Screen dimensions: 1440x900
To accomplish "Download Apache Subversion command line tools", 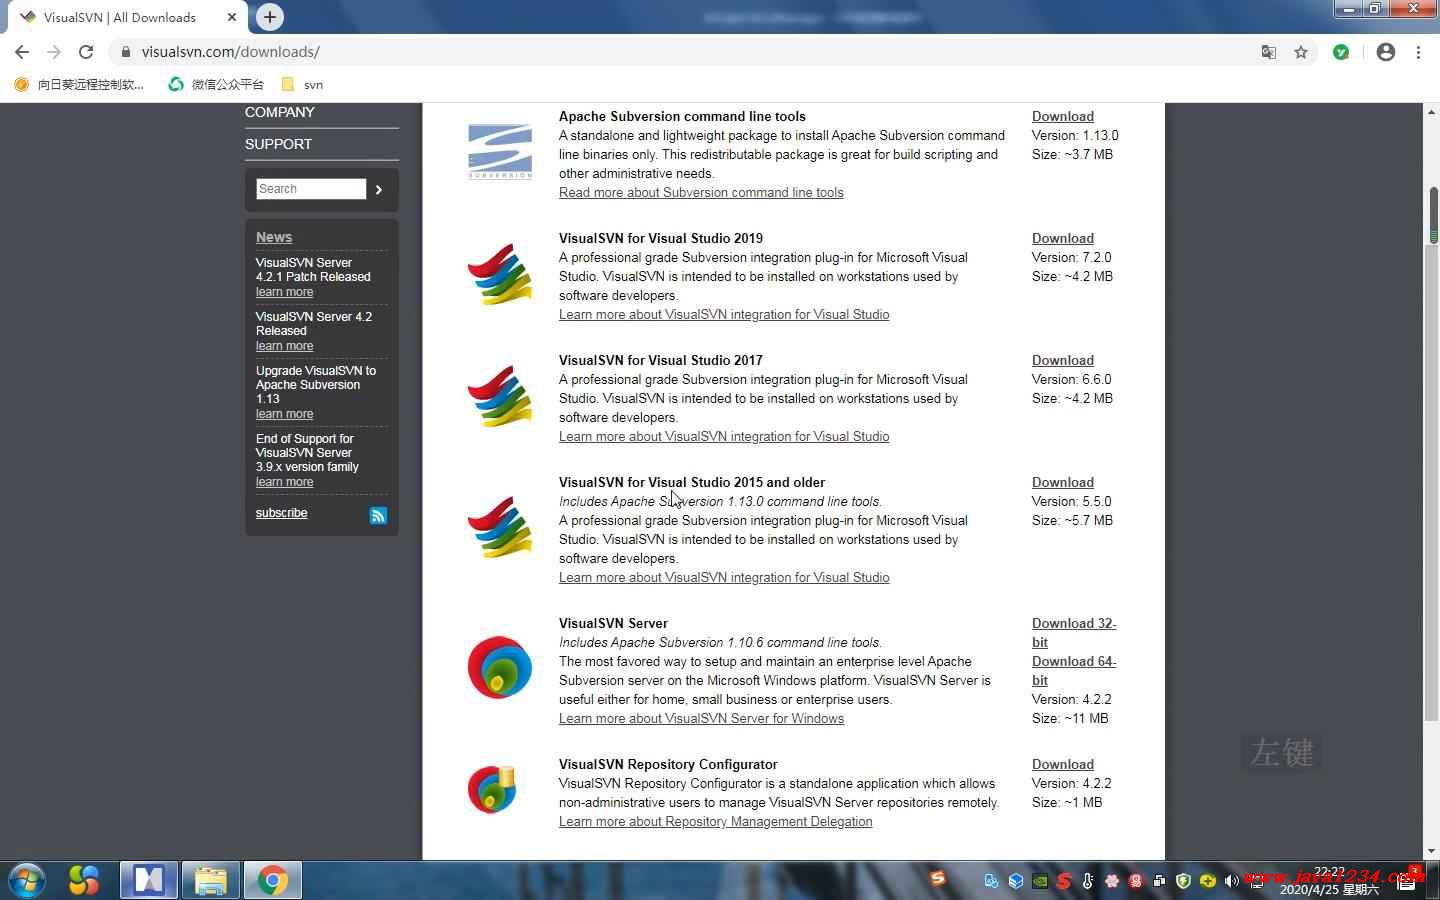I will [x=1063, y=116].
